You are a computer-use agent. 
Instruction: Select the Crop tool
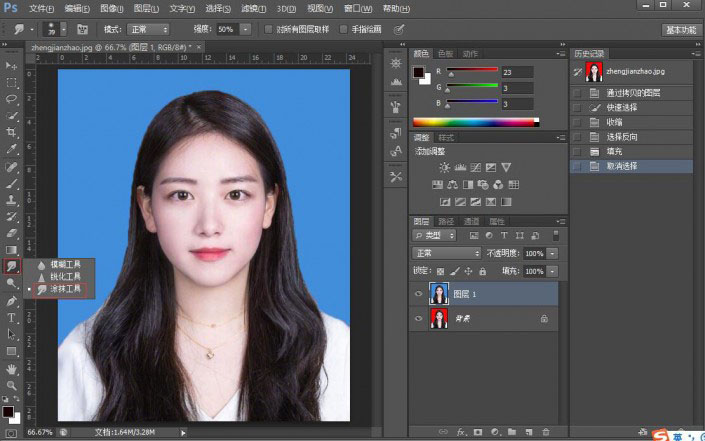pyautogui.click(x=12, y=132)
